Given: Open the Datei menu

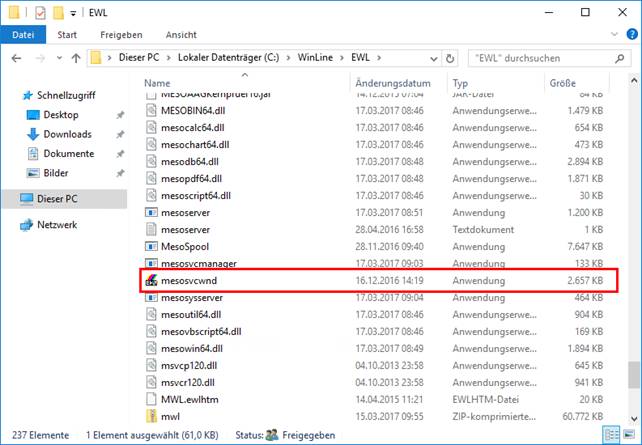Looking at the screenshot, I should tap(21, 35).
